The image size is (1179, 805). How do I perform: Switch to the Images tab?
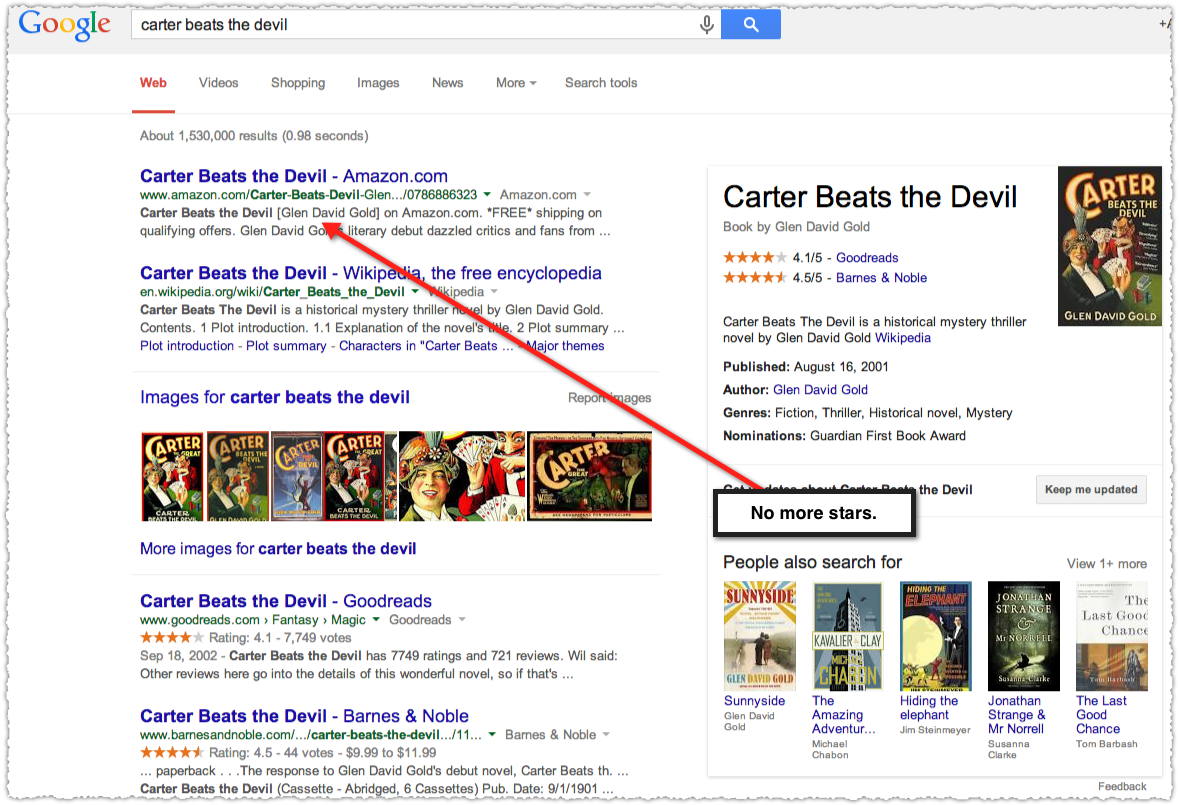click(x=378, y=83)
